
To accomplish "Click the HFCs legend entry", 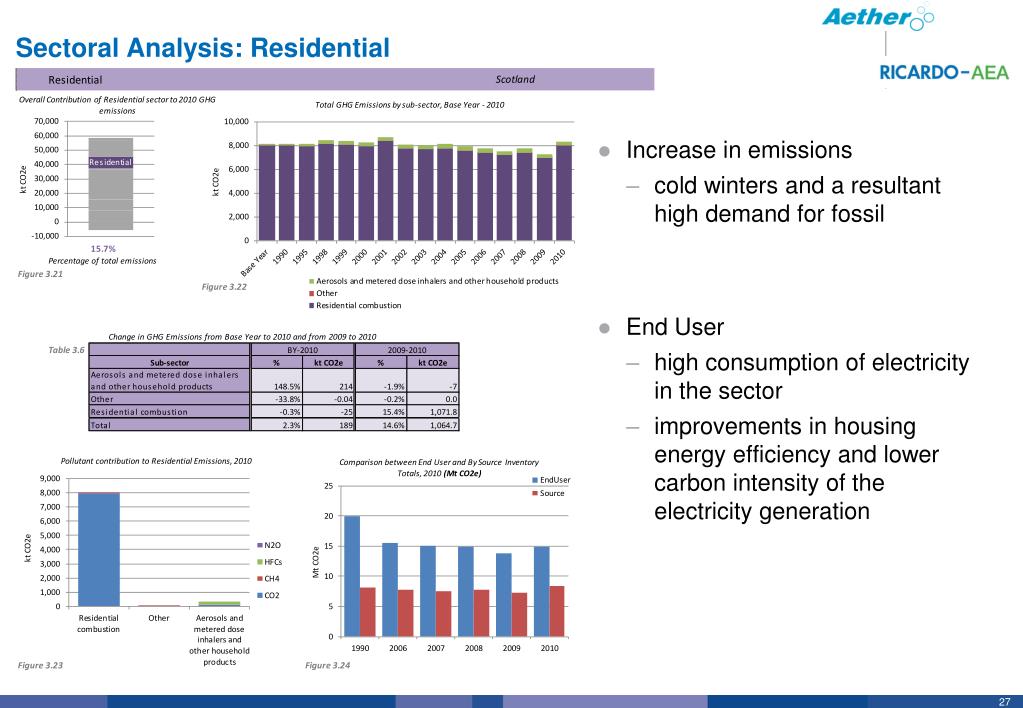I will tap(269, 562).
